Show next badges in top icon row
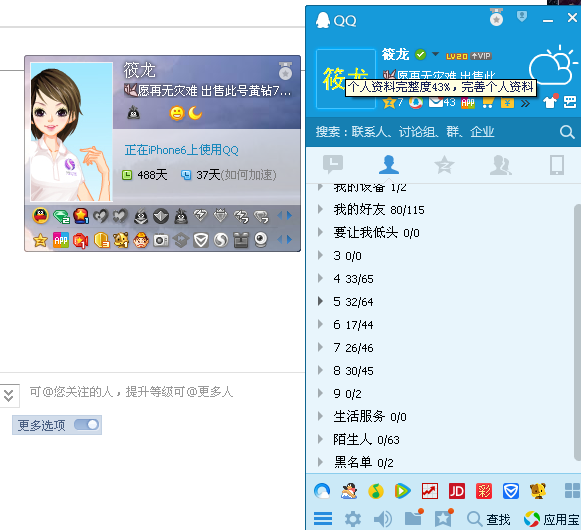Screen dimensions: 581x530 point(289,215)
